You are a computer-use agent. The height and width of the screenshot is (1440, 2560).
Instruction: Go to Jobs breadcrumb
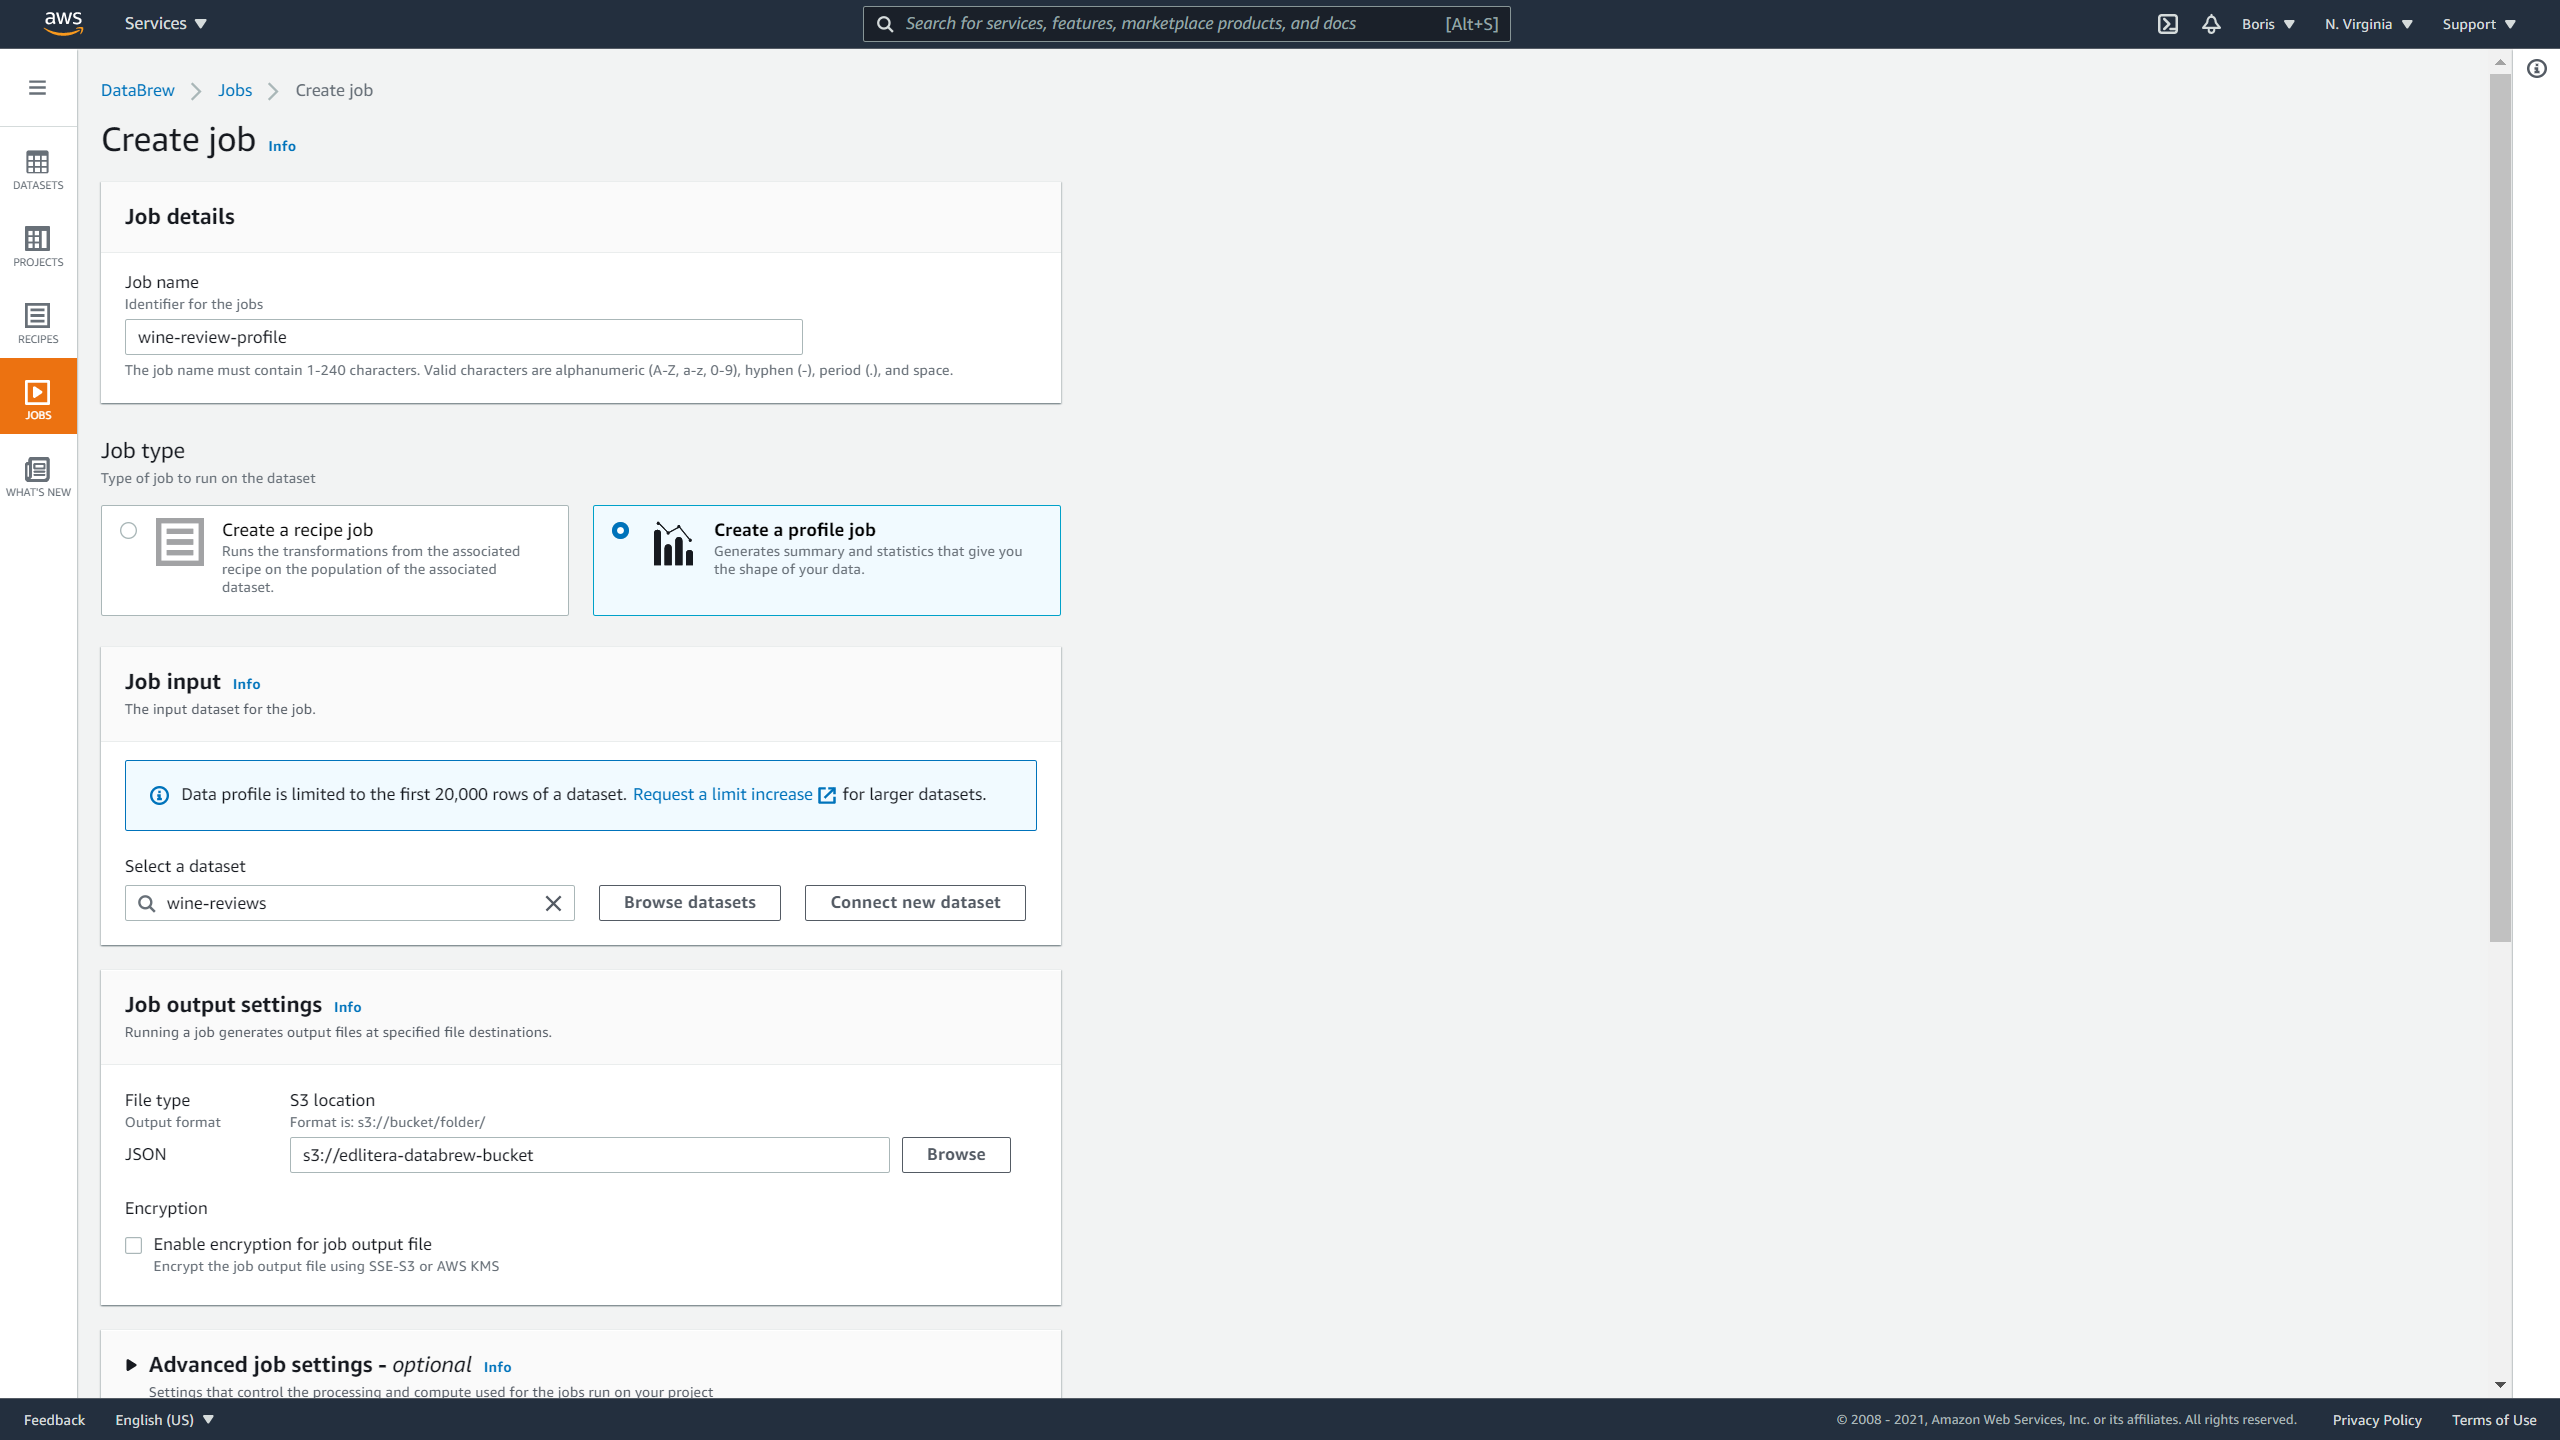coord(235,90)
